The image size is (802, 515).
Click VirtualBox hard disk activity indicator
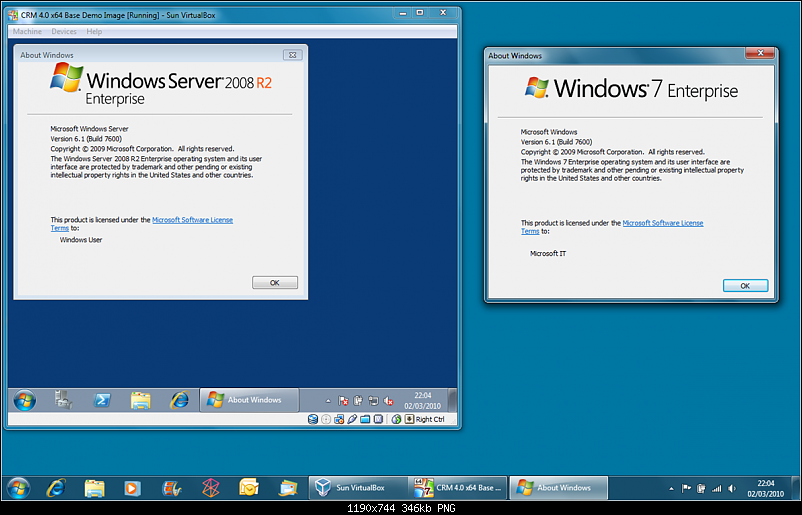tap(313, 419)
